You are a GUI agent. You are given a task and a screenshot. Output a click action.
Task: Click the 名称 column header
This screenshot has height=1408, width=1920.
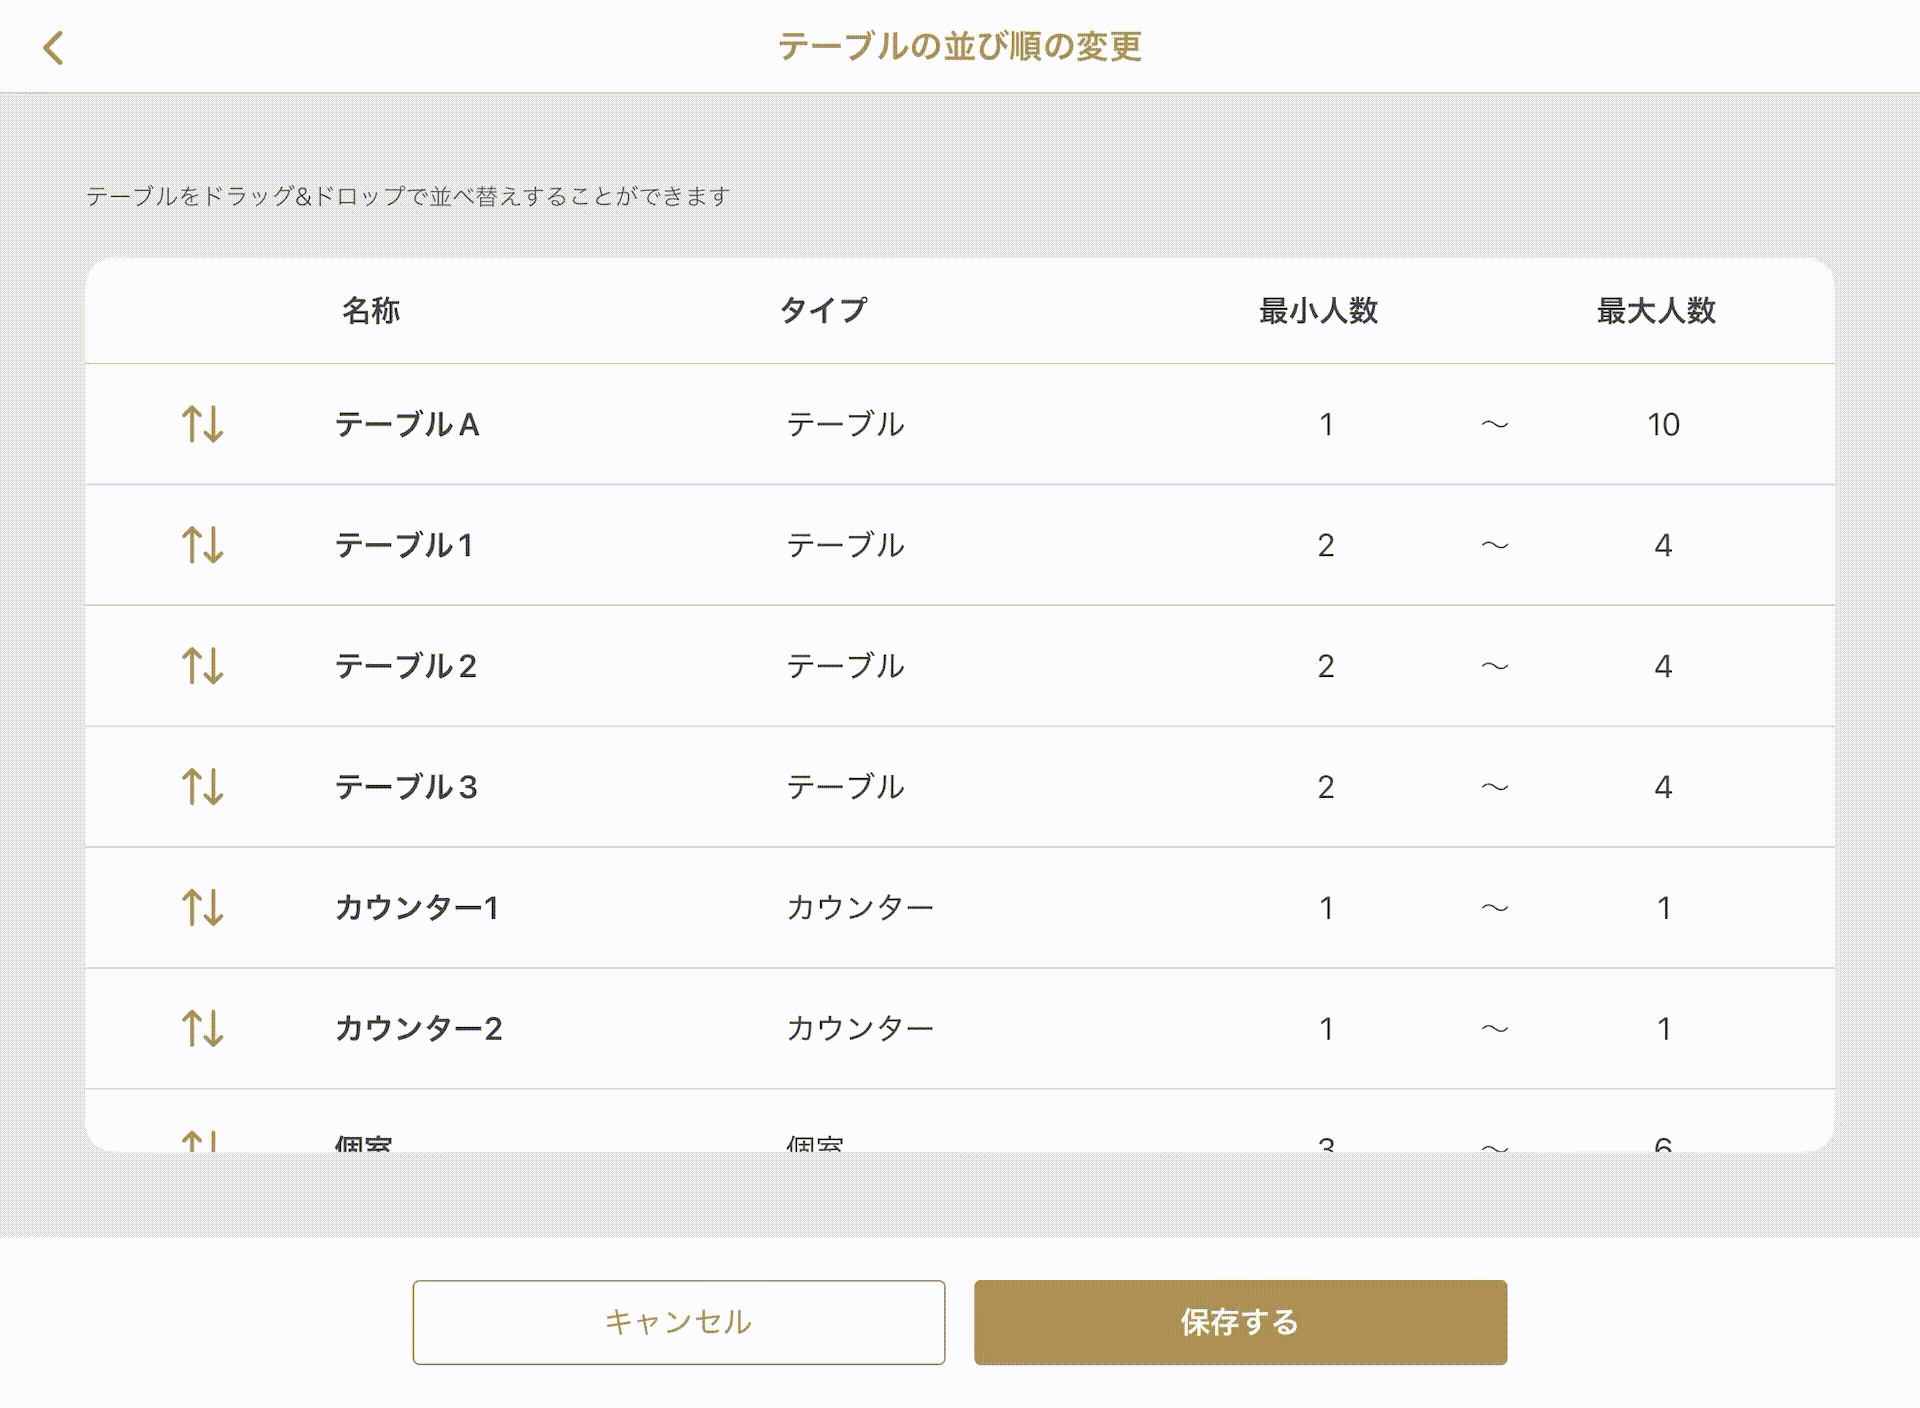click(x=371, y=311)
